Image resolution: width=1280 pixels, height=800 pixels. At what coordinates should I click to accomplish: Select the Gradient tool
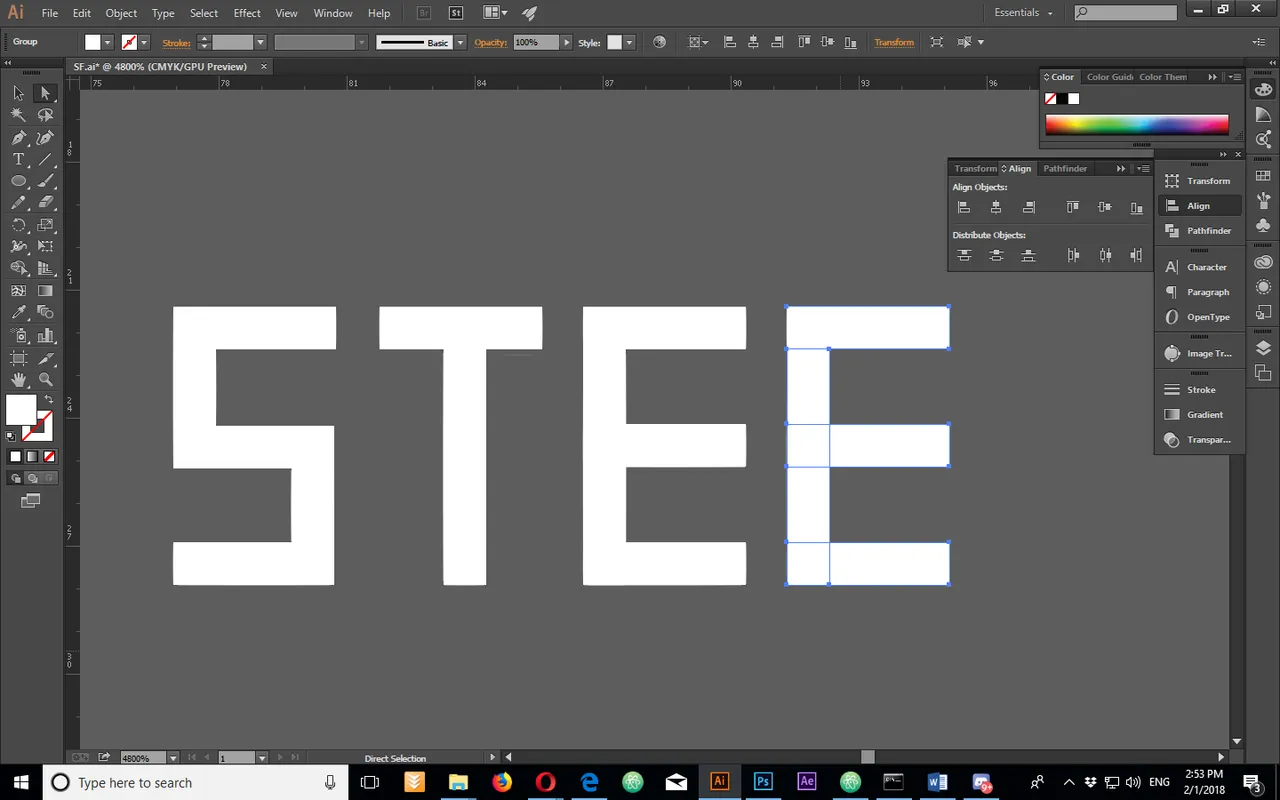coord(45,291)
